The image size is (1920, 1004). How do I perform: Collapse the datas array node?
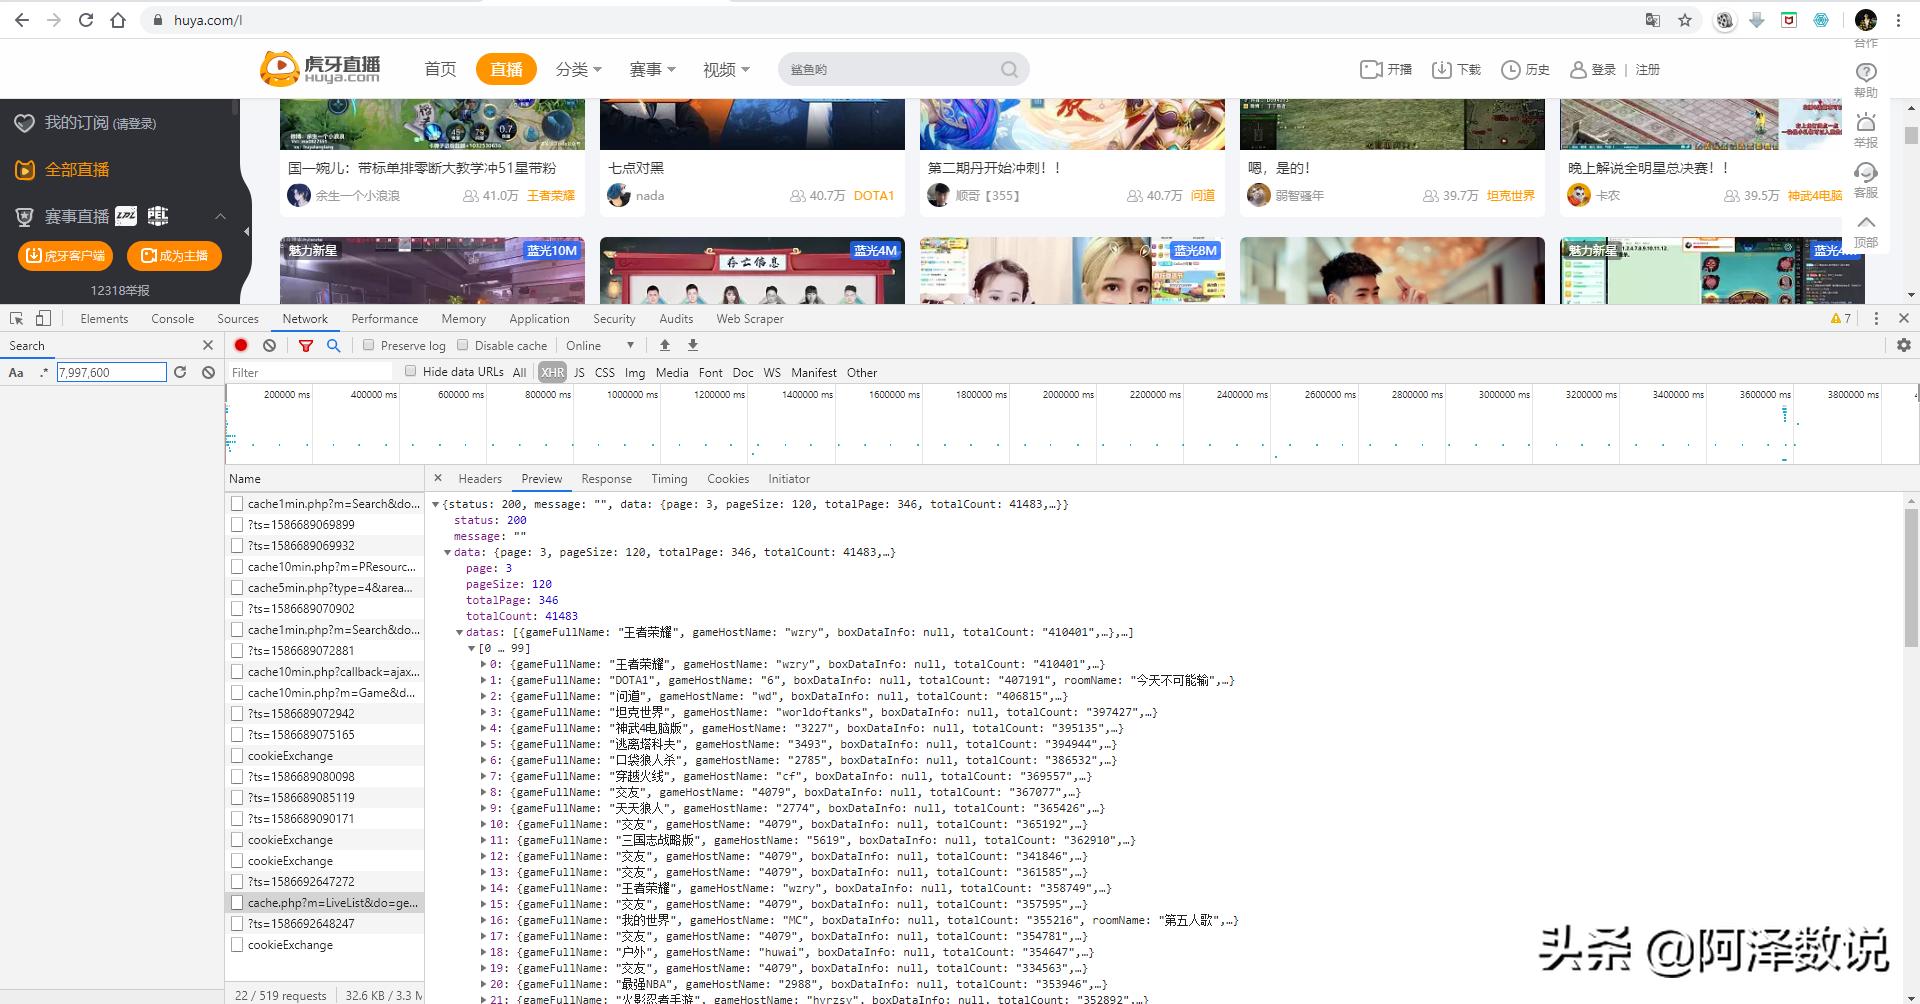[x=459, y=632]
